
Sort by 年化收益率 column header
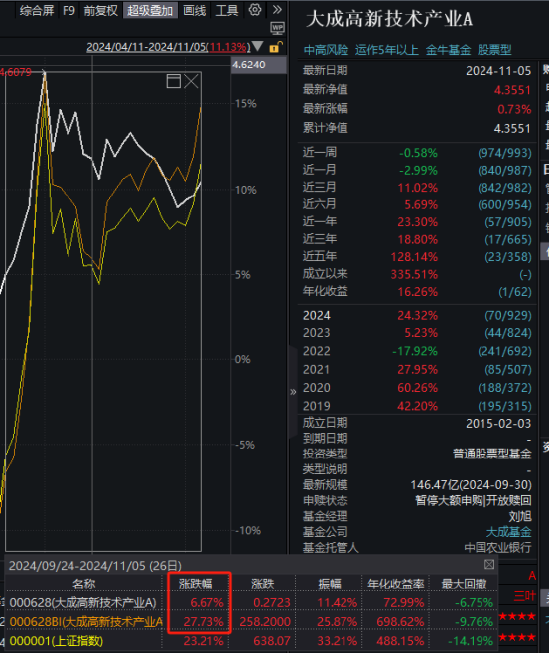(x=395, y=584)
